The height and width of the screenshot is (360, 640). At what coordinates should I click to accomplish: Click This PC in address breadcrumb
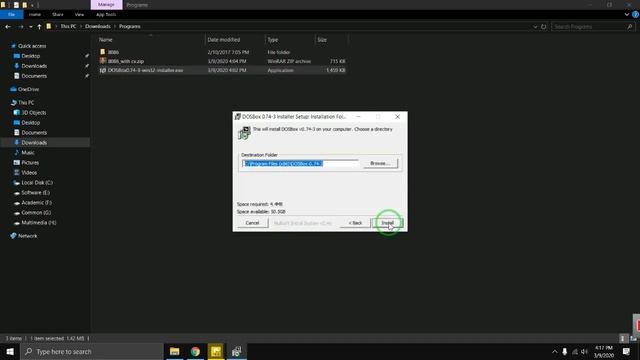click(68, 26)
